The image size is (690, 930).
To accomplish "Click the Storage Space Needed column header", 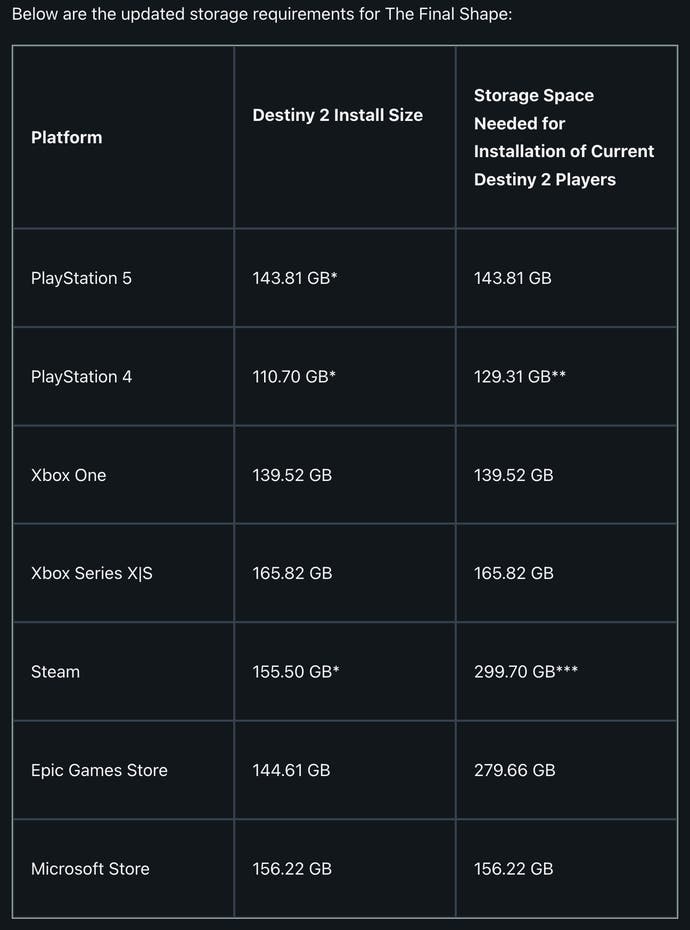I will click(x=564, y=138).
